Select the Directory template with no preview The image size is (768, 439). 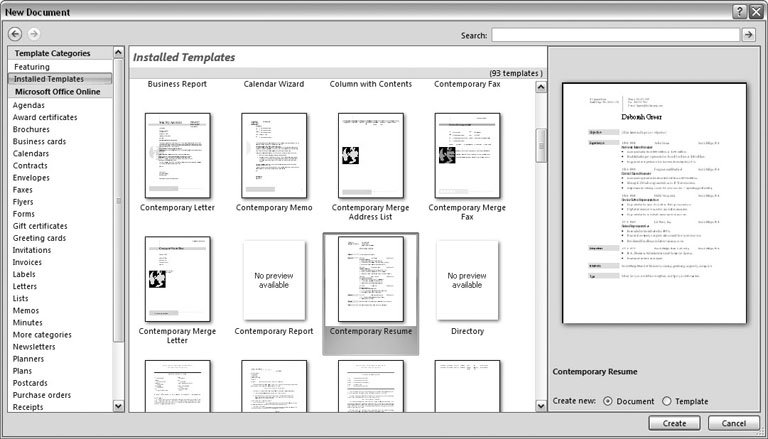pyautogui.click(x=467, y=280)
